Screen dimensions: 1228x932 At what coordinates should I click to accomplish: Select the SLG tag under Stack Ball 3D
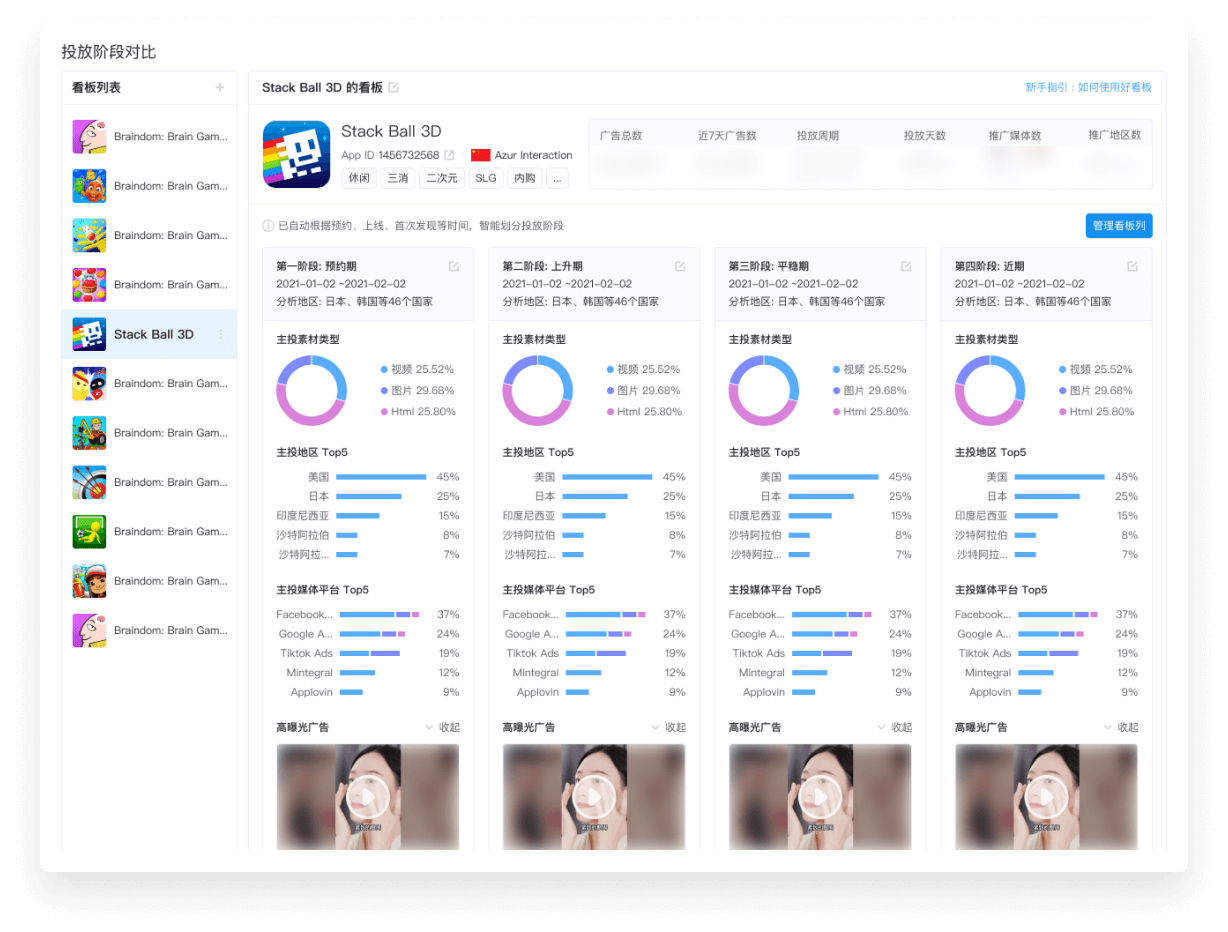tap(485, 178)
